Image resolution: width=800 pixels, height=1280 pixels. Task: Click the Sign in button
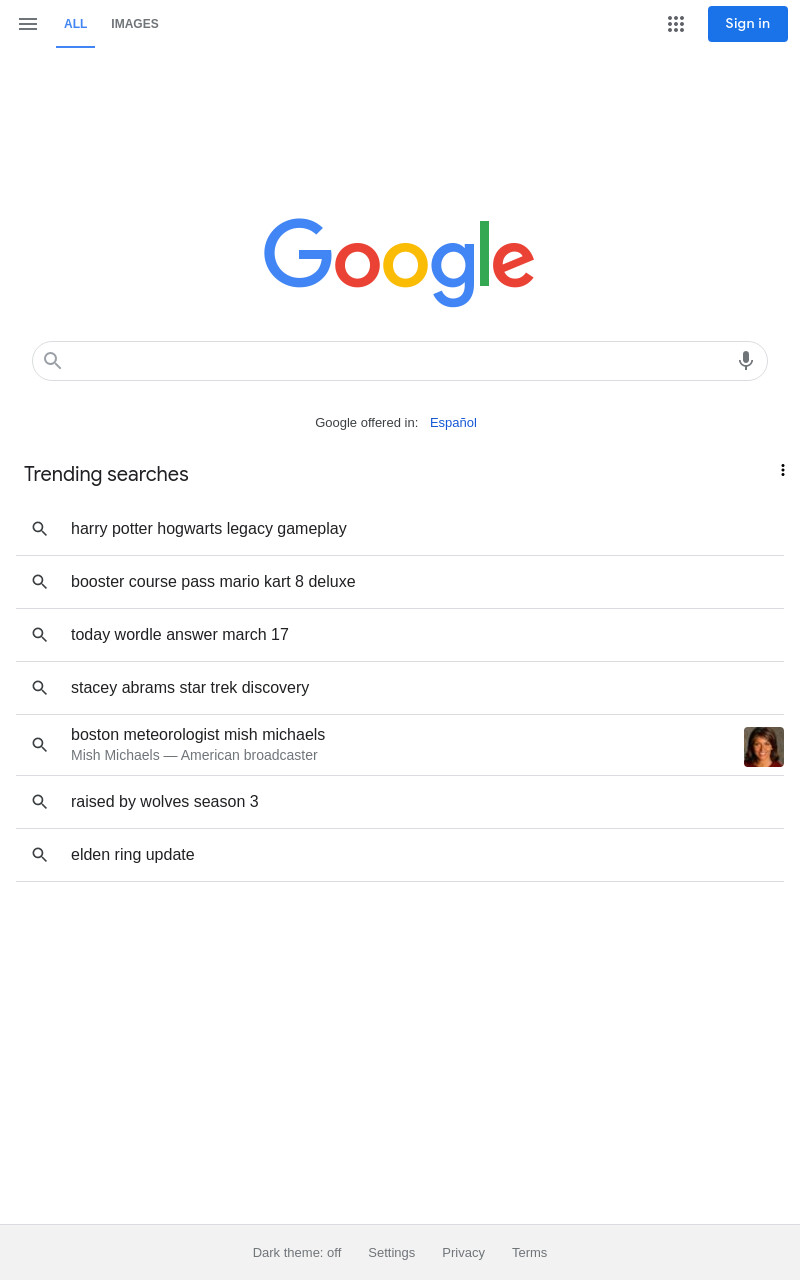click(748, 24)
